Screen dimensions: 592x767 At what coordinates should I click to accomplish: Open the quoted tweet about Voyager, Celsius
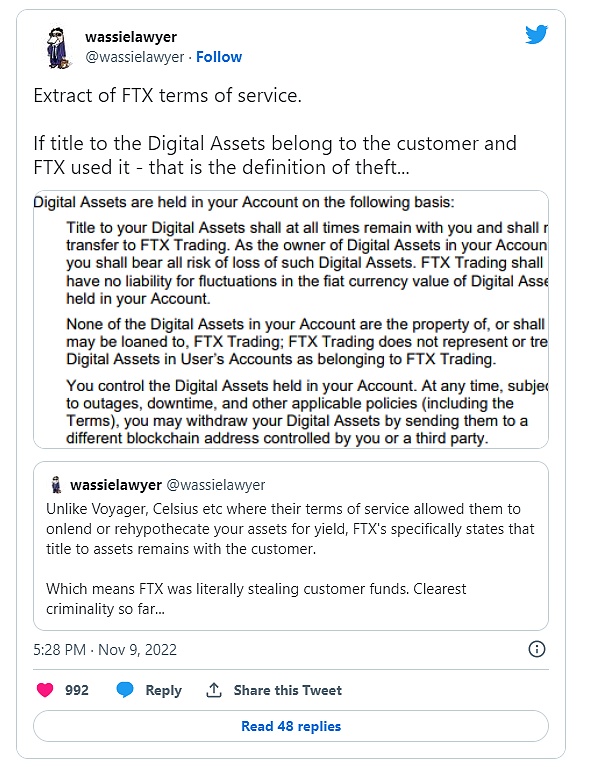click(x=291, y=546)
